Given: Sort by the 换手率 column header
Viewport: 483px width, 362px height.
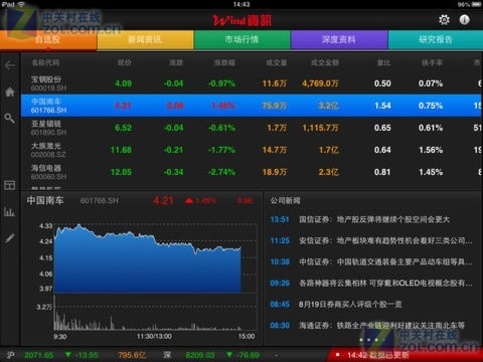Looking at the screenshot, I should coord(432,63).
